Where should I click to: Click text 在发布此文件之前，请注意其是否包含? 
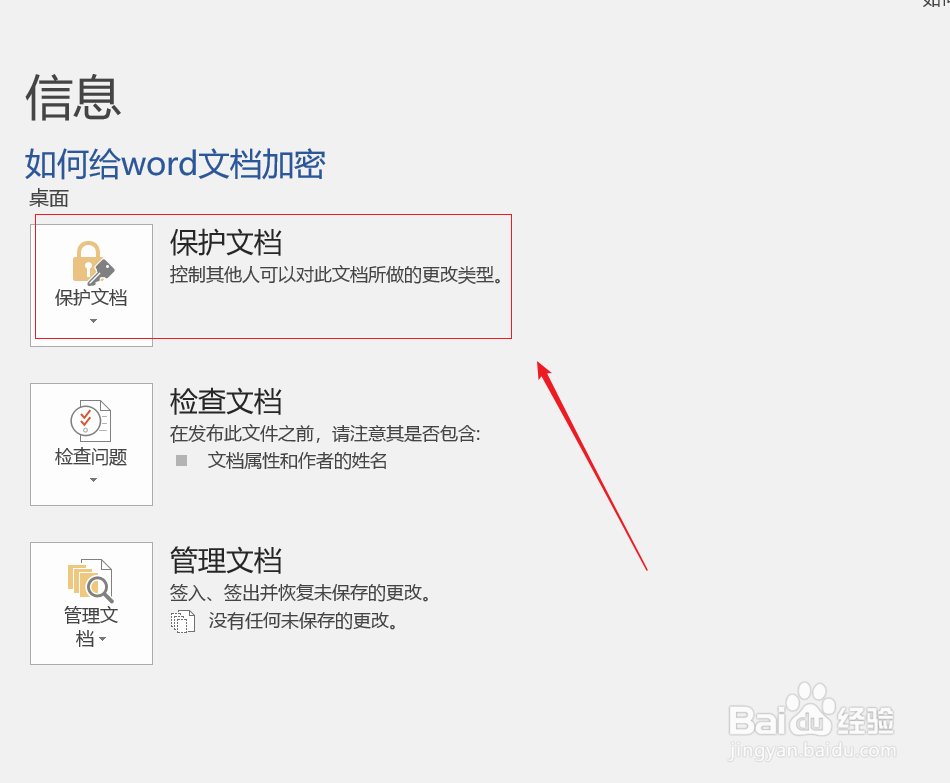325,433
